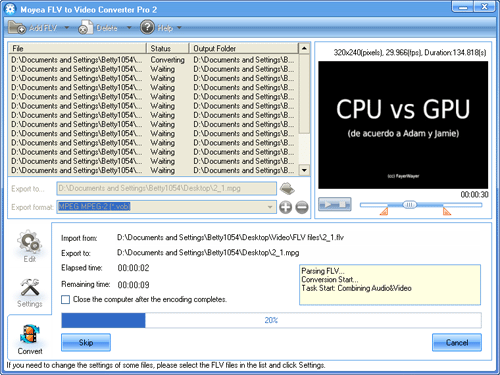Screen dimensions: 500x375
Task: Click the right trim end marker
Action: click(447, 211)
